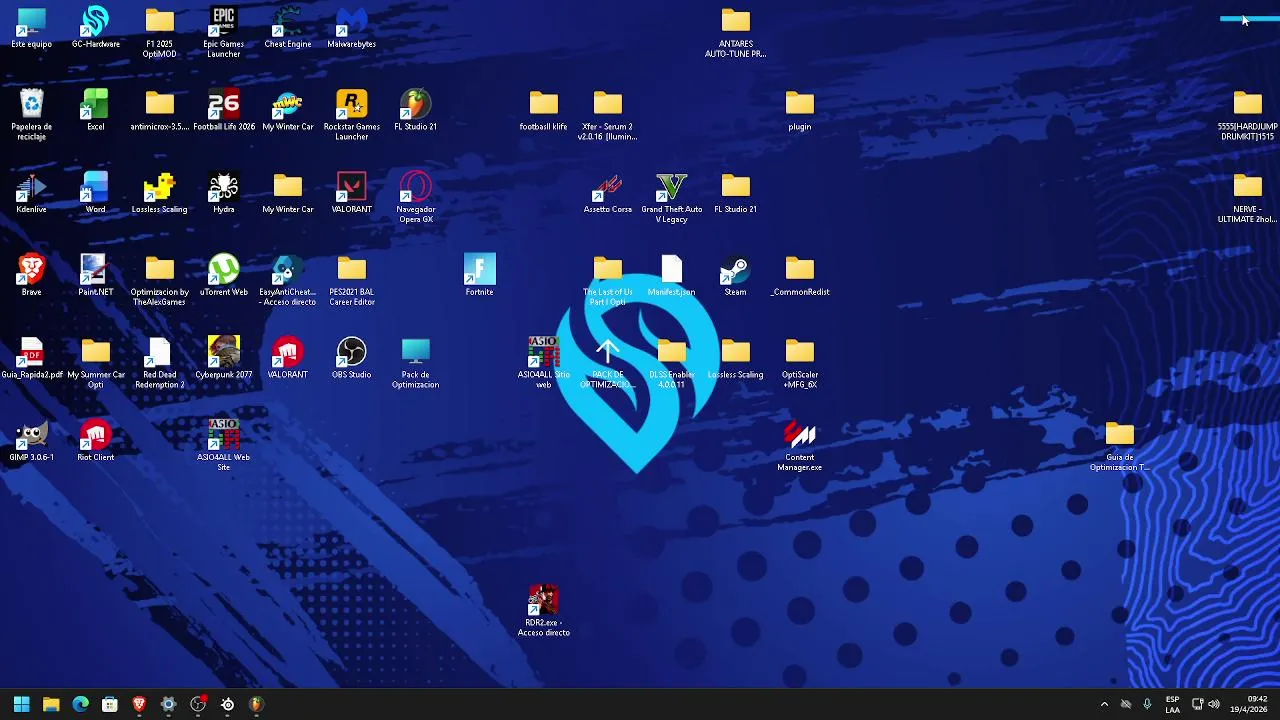Image resolution: width=1280 pixels, height=720 pixels.
Task: Open the ASIO4ALL Sitio web shortcut
Action: click(x=543, y=363)
